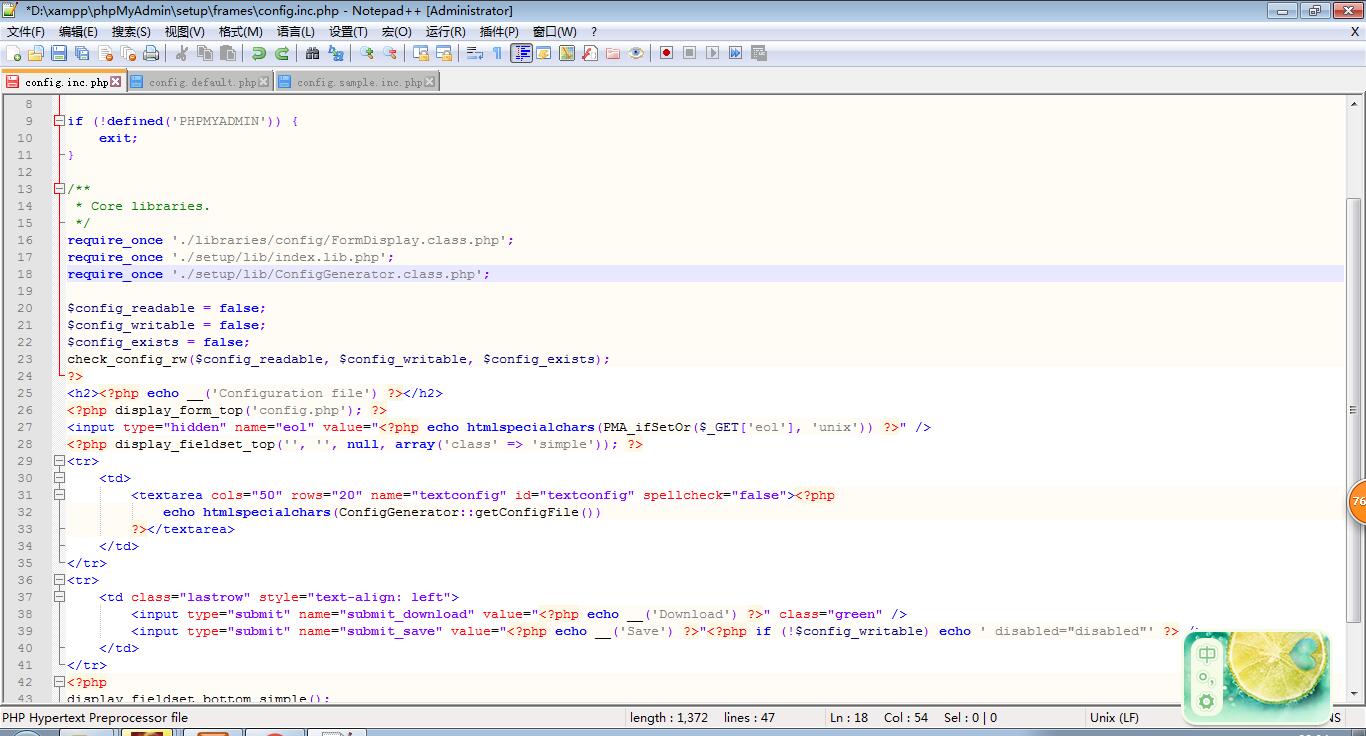Open the 文件(F) menu
This screenshot has height=736, width=1366.
click(26, 32)
